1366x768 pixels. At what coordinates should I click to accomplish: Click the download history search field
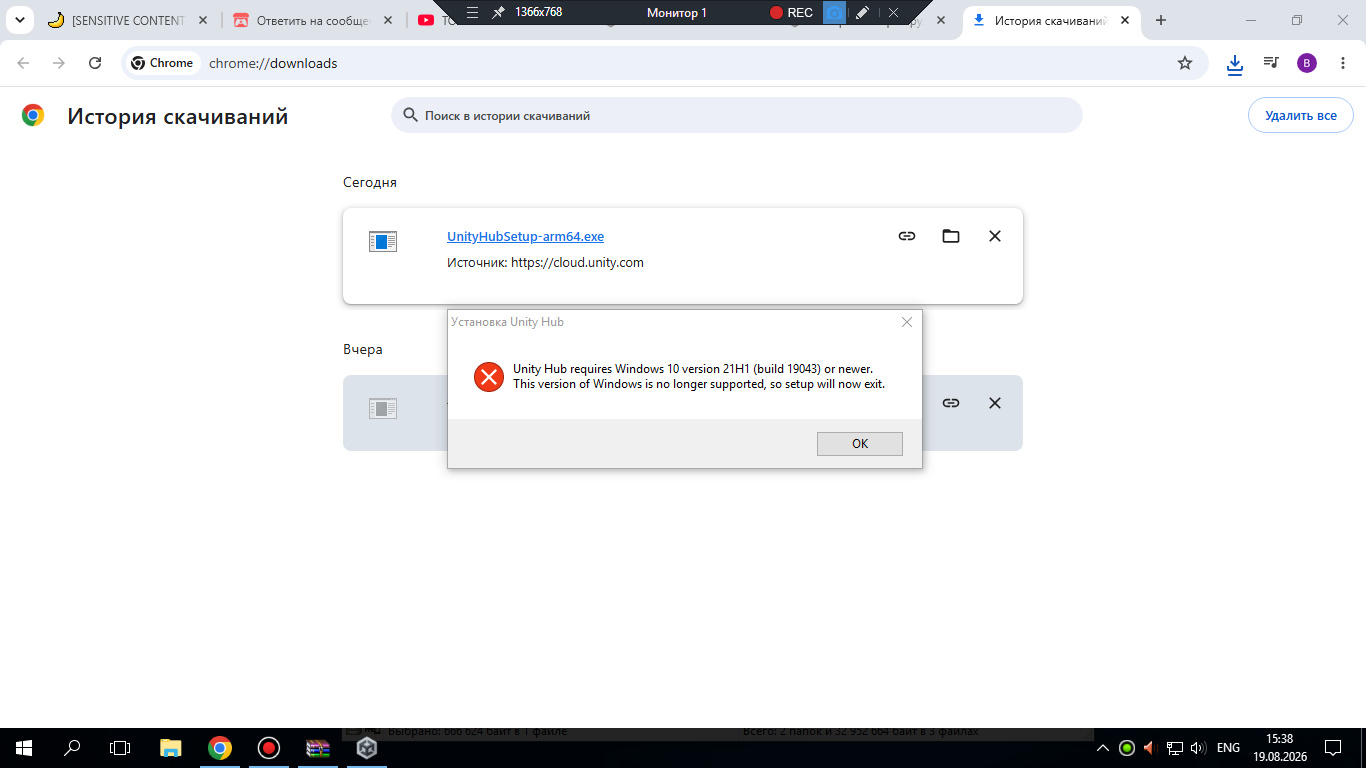737,115
